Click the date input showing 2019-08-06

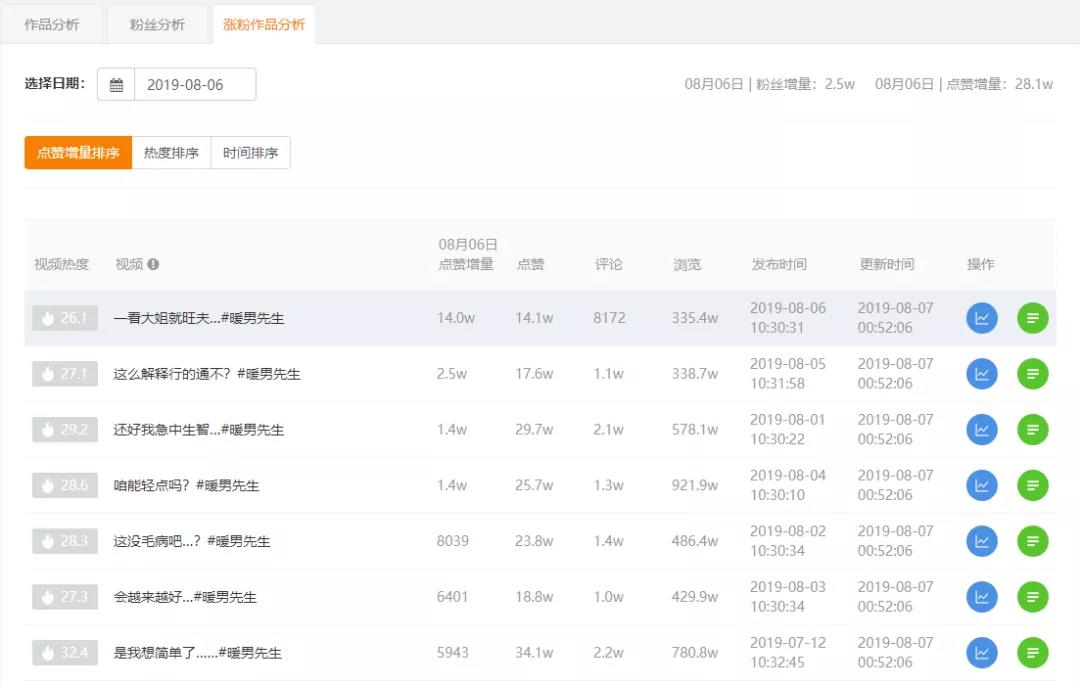(x=194, y=85)
